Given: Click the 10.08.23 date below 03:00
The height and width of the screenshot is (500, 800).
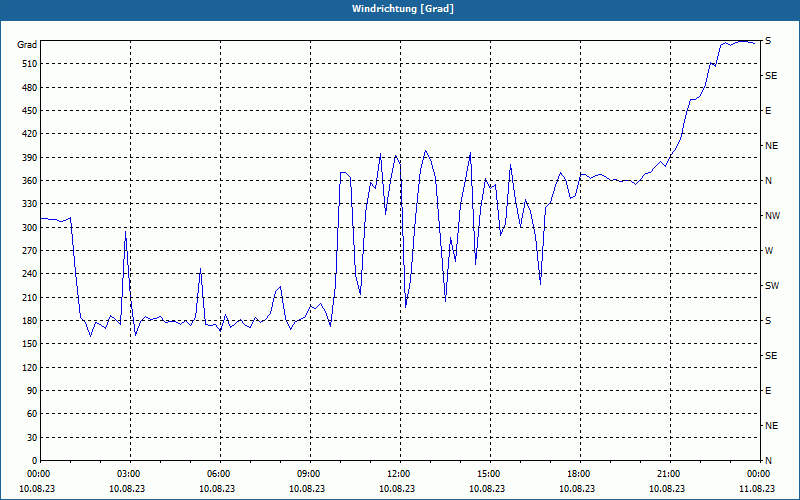Looking at the screenshot, I should pyautogui.click(x=127, y=488).
